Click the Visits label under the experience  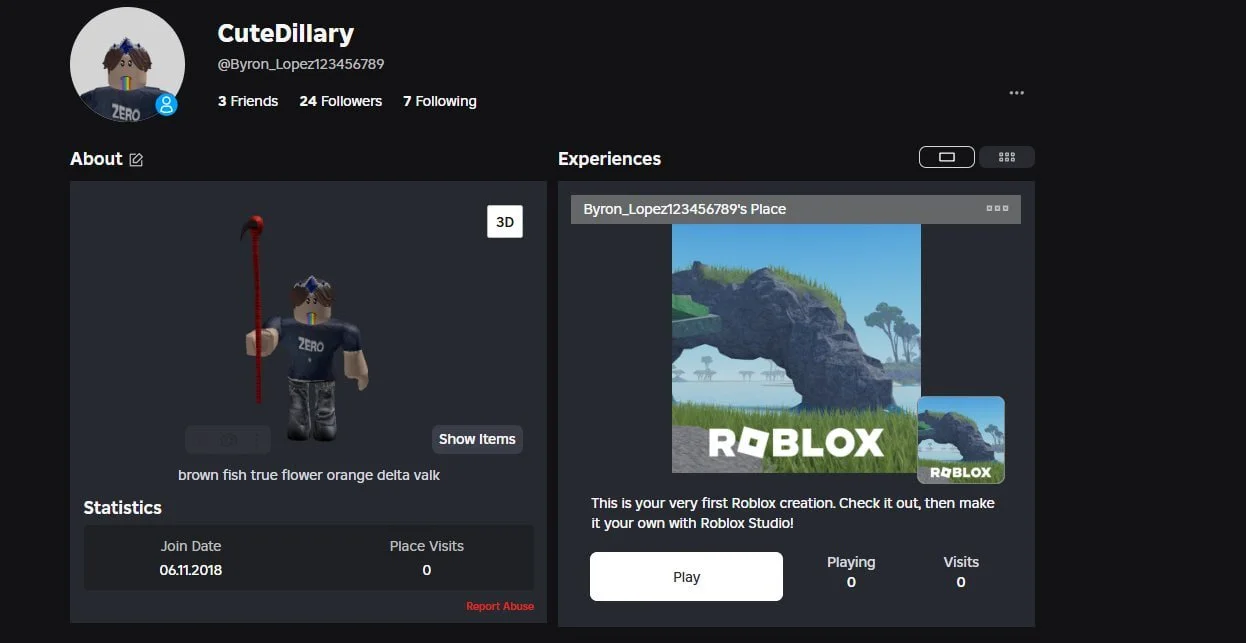pyautogui.click(x=961, y=562)
